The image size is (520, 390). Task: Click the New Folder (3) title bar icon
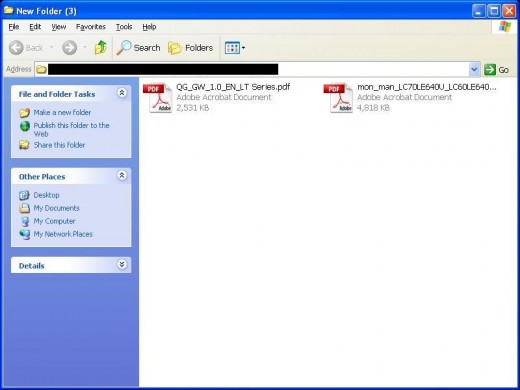click(9, 11)
